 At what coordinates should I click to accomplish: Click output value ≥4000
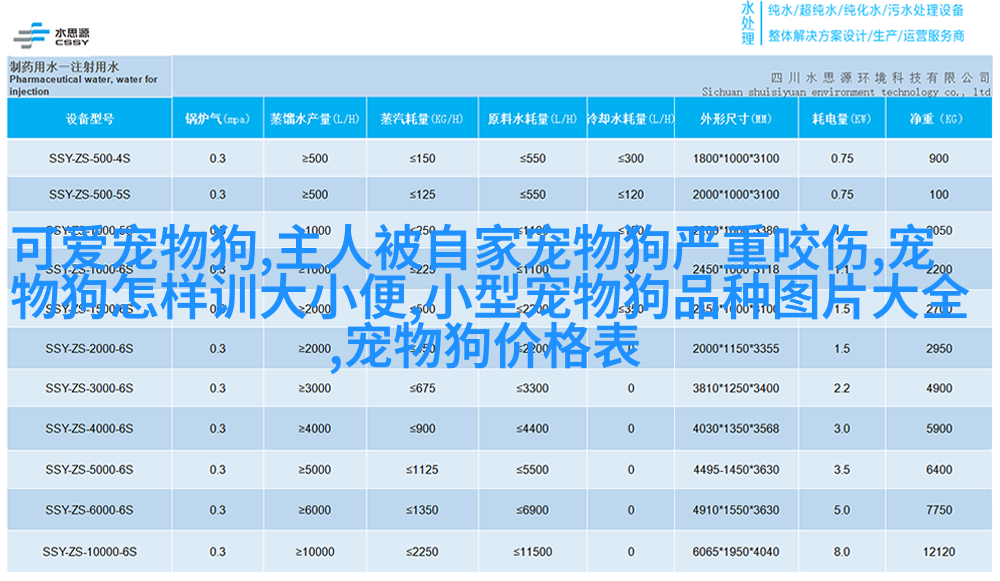pyautogui.click(x=315, y=429)
